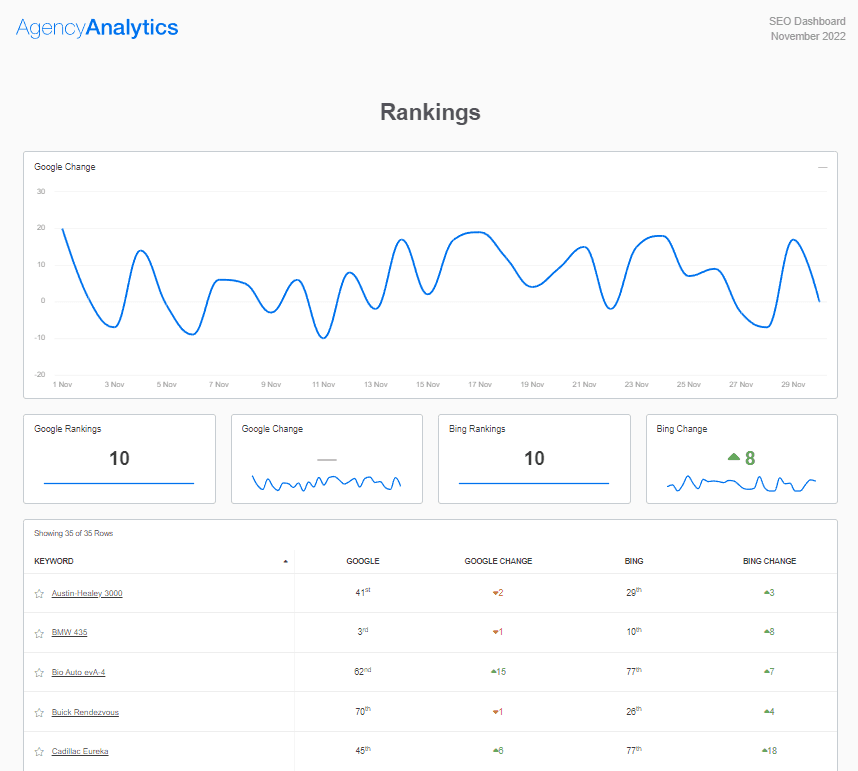Click the Buick Rendezvous star icon
Screen dimensions: 858x771
coord(39,712)
